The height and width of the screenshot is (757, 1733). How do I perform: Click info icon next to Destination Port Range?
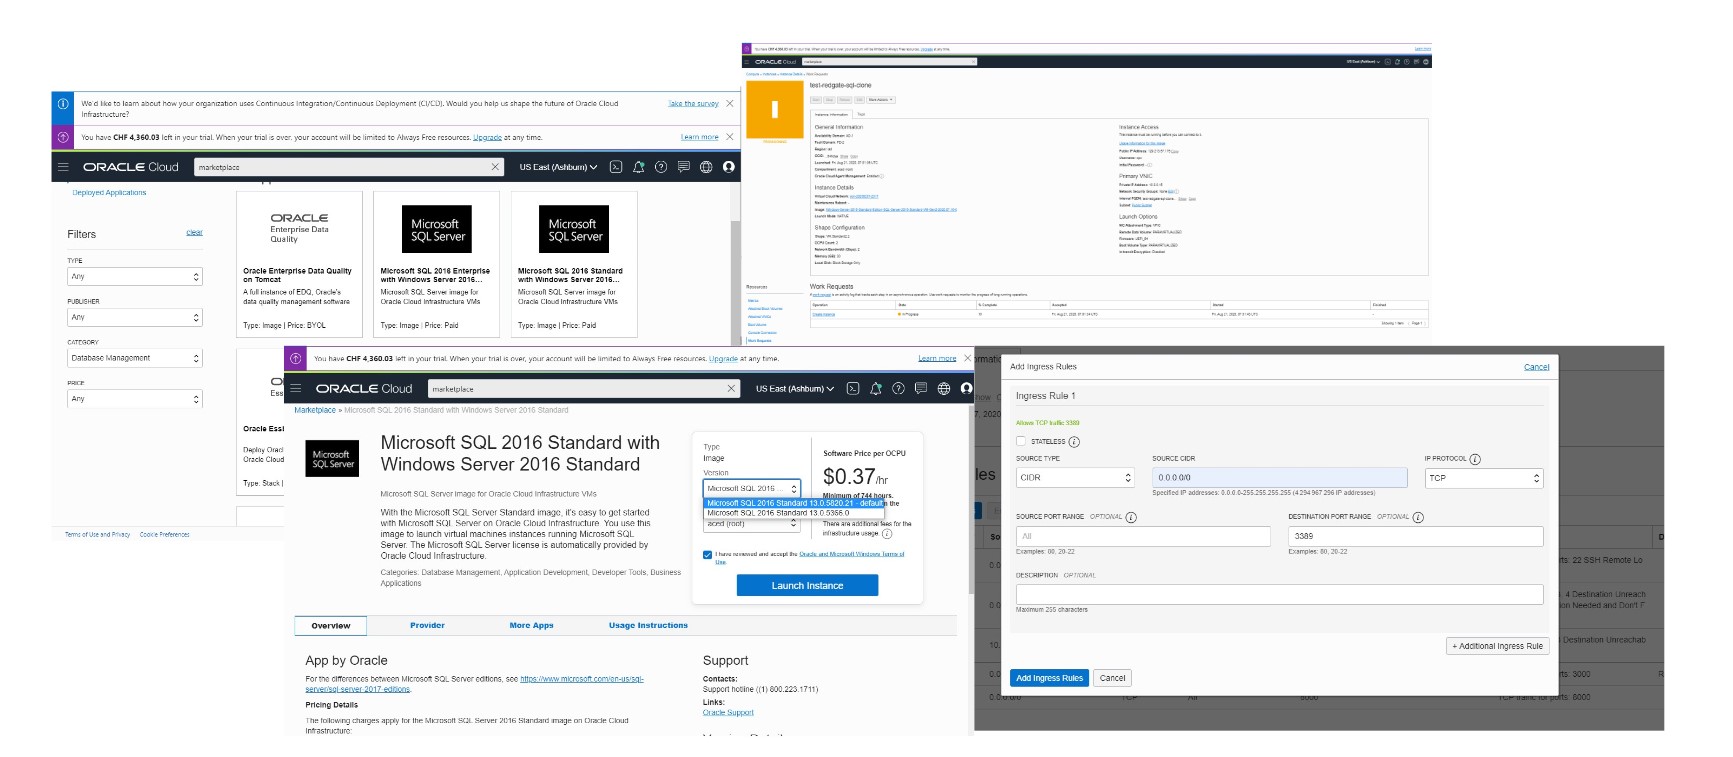pos(1418,517)
